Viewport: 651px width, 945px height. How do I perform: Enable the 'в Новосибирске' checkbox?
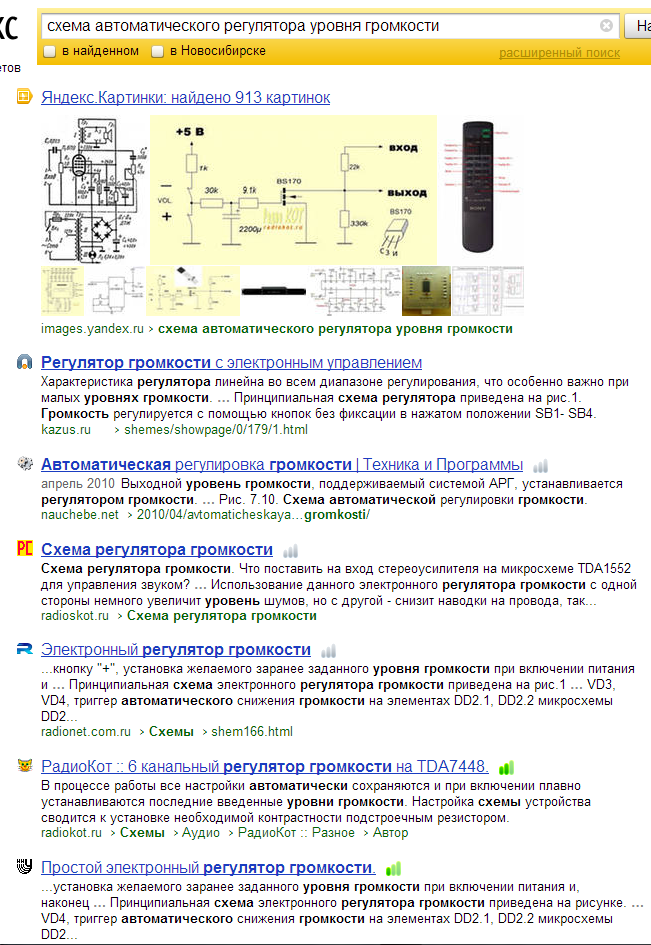coord(157,51)
